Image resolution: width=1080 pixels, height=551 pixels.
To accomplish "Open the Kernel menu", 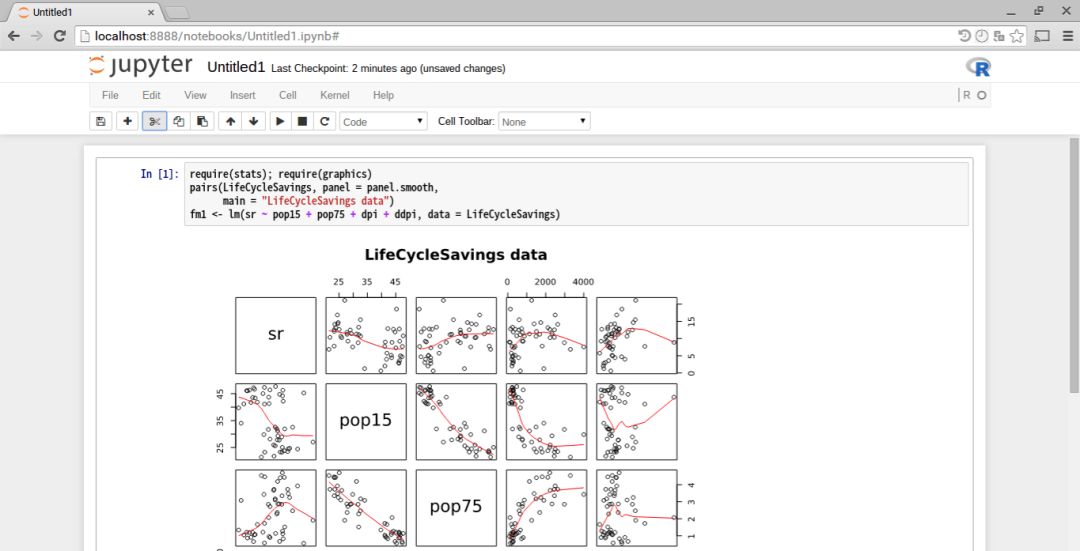I will coord(335,95).
